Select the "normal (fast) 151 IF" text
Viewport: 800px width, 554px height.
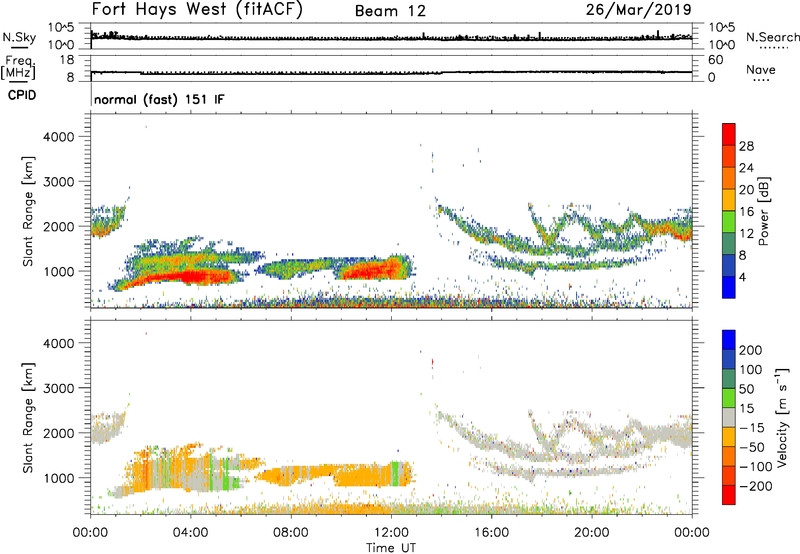159,99
